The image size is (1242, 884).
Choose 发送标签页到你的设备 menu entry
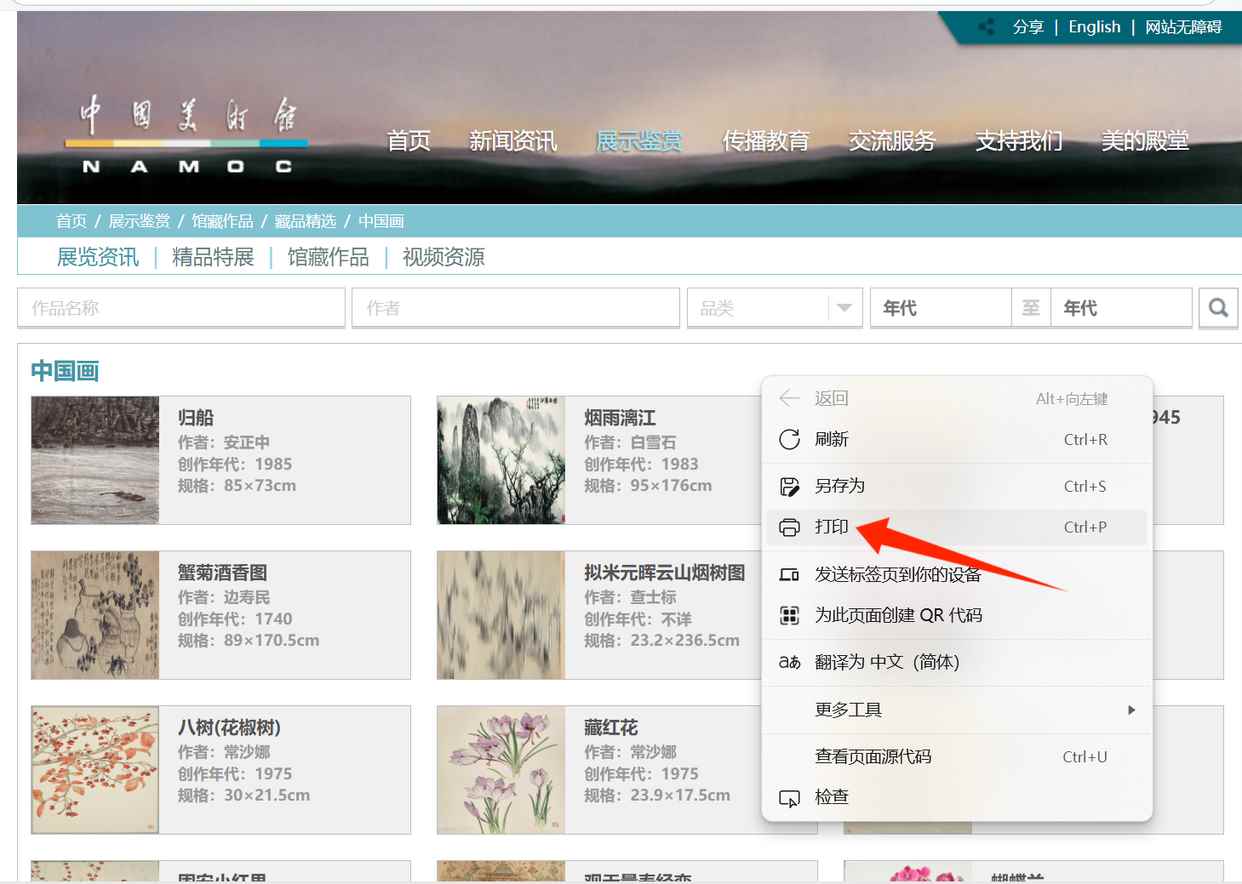897,574
